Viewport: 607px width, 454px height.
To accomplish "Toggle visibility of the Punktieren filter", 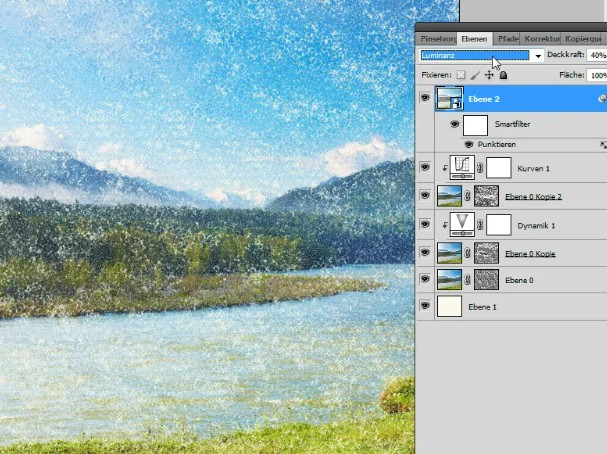I will tap(469, 144).
